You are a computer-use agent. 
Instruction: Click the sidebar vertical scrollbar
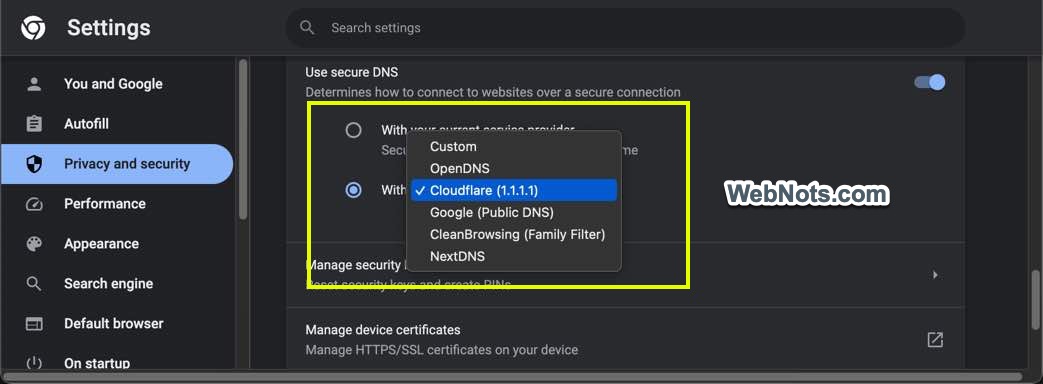(243, 140)
